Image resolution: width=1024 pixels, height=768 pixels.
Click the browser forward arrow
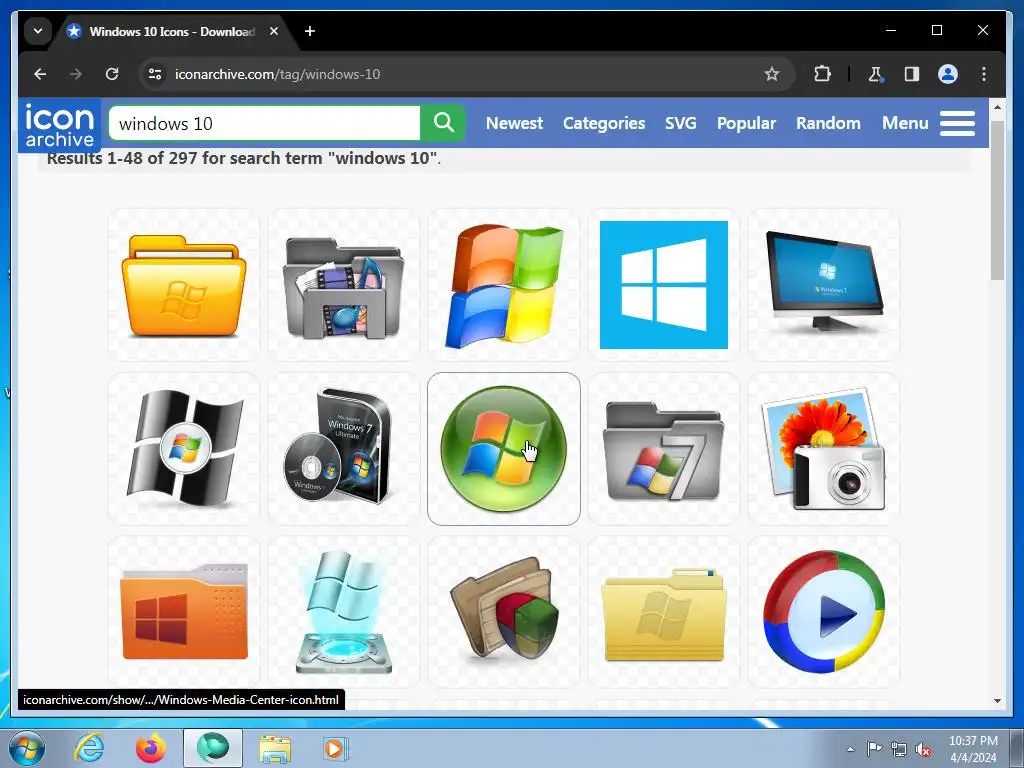pyautogui.click(x=76, y=74)
